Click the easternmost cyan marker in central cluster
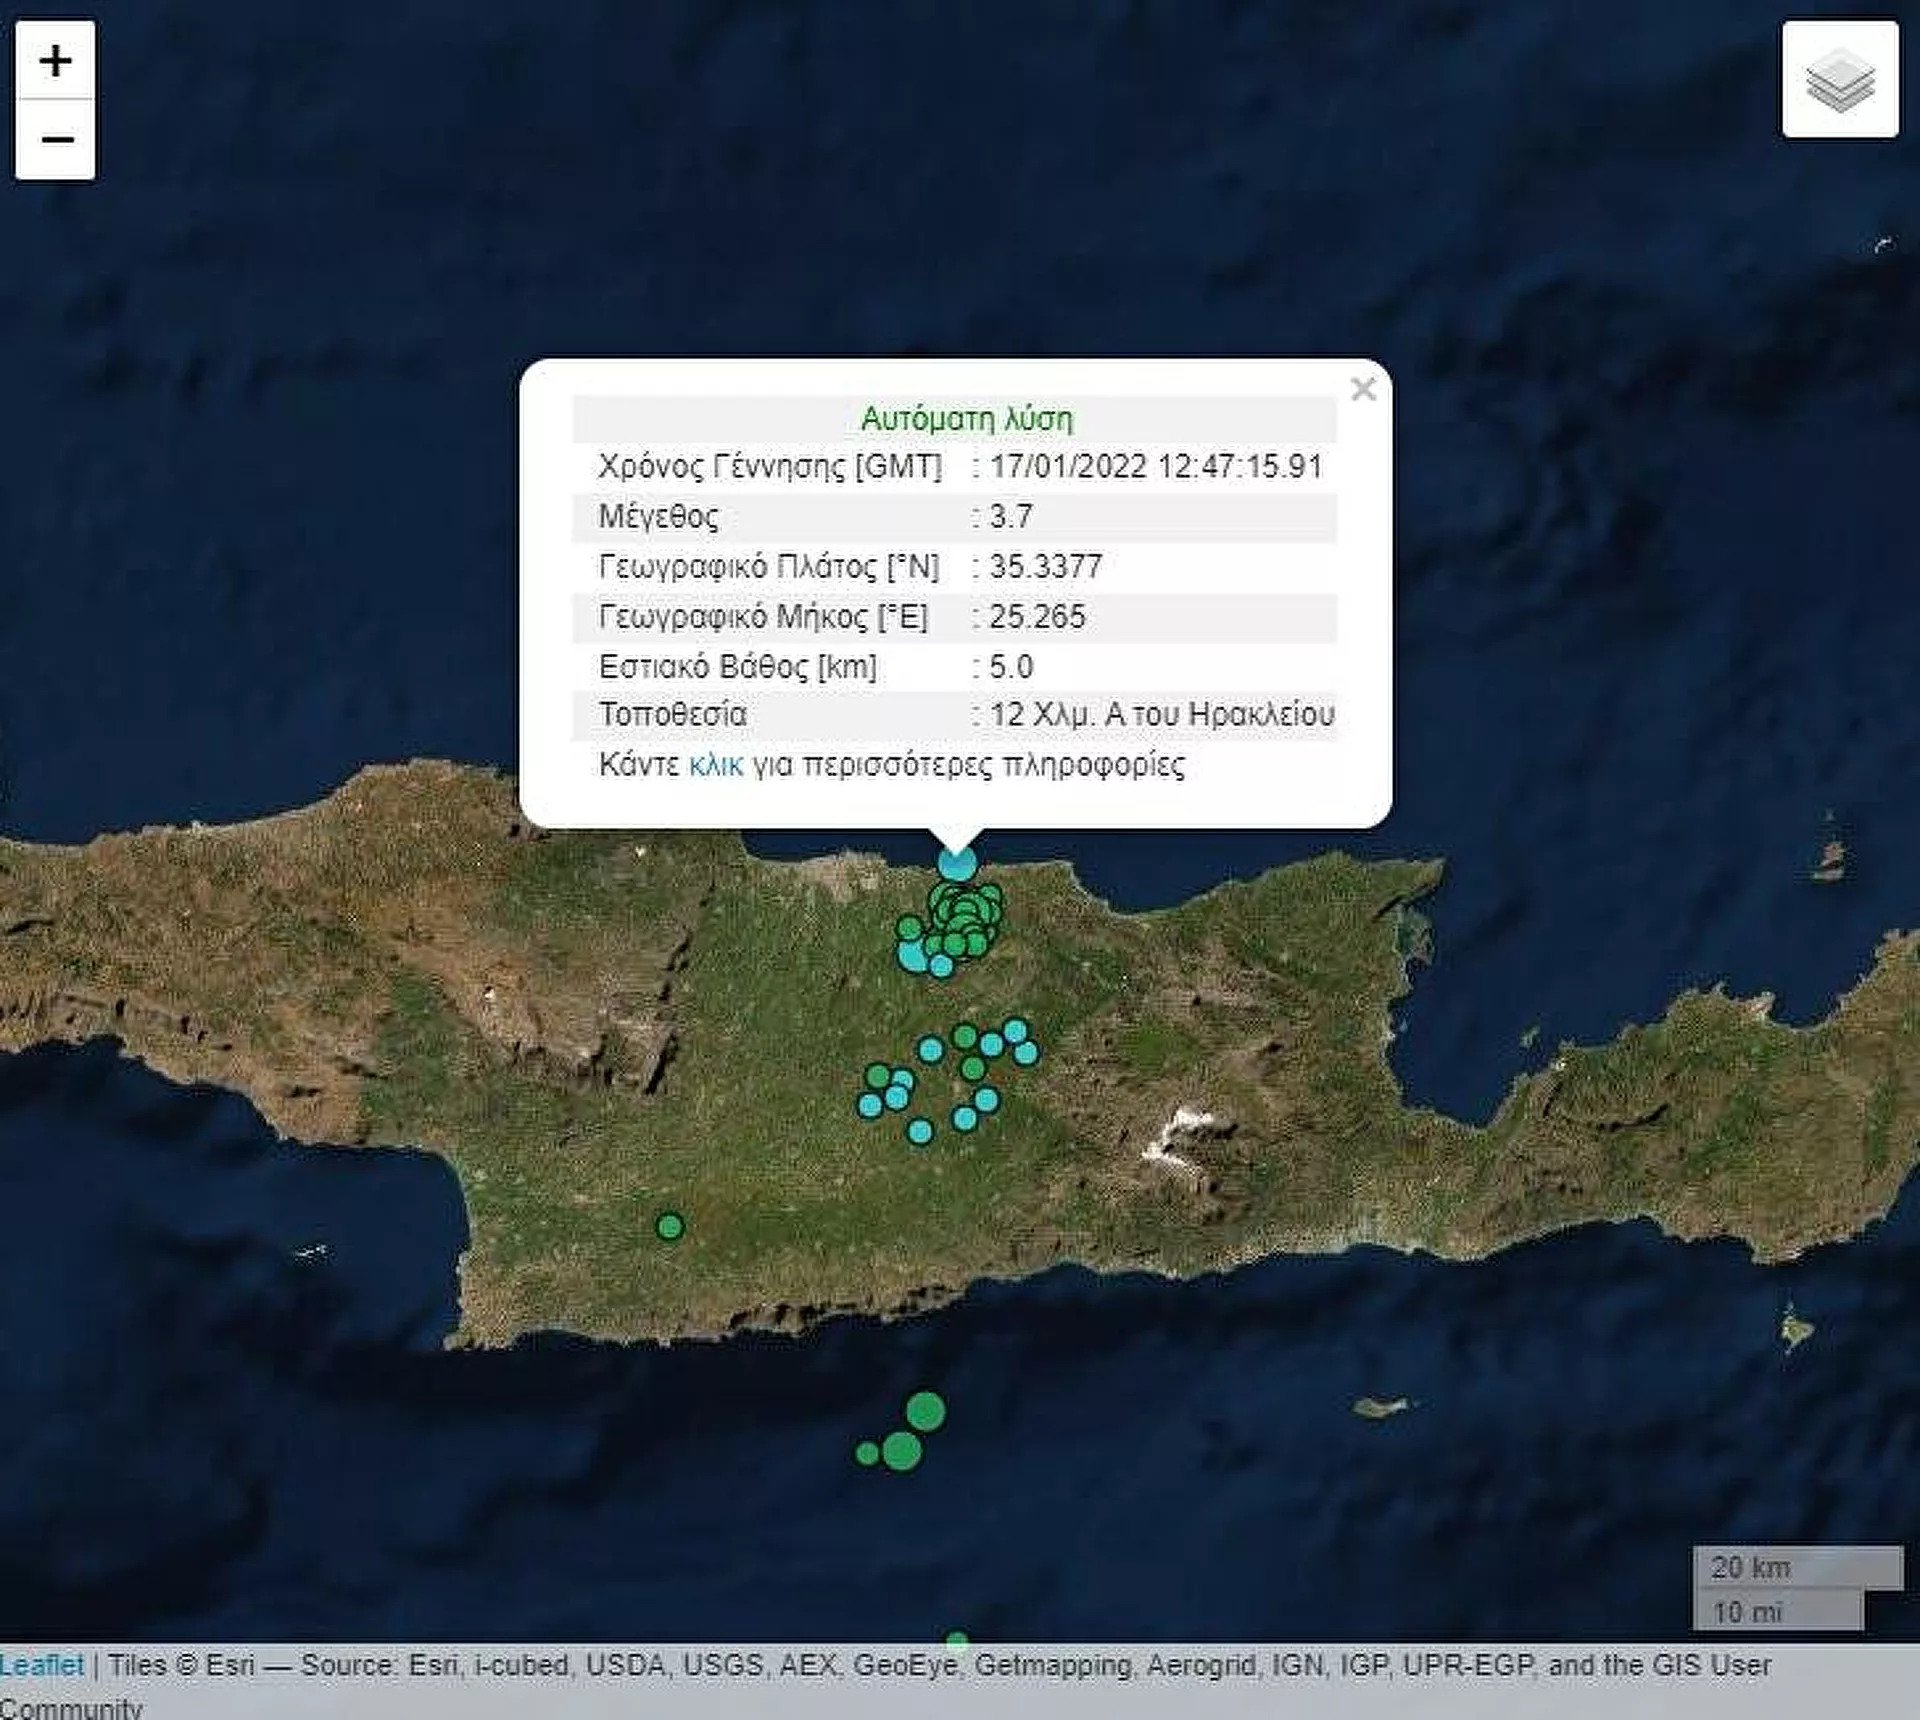 1026,1052
